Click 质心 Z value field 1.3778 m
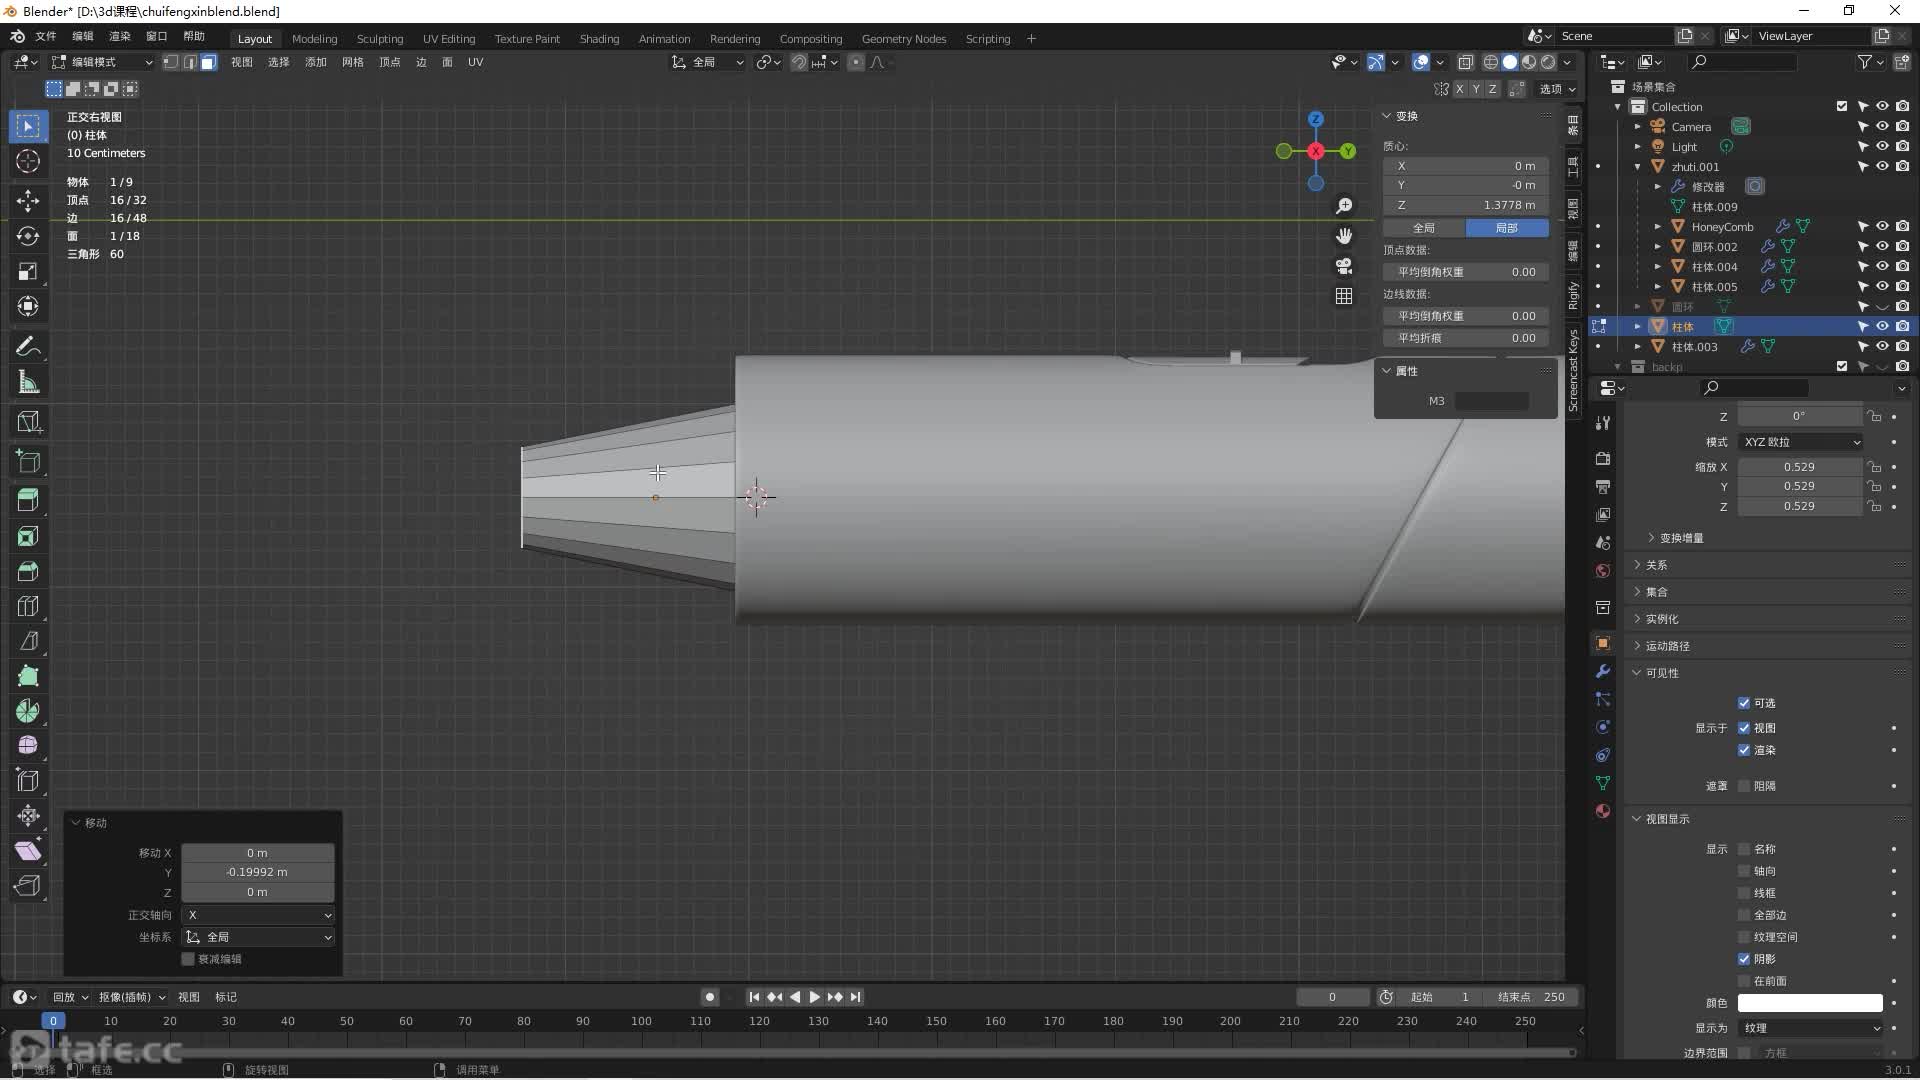The width and height of the screenshot is (1920, 1080). coord(1466,205)
